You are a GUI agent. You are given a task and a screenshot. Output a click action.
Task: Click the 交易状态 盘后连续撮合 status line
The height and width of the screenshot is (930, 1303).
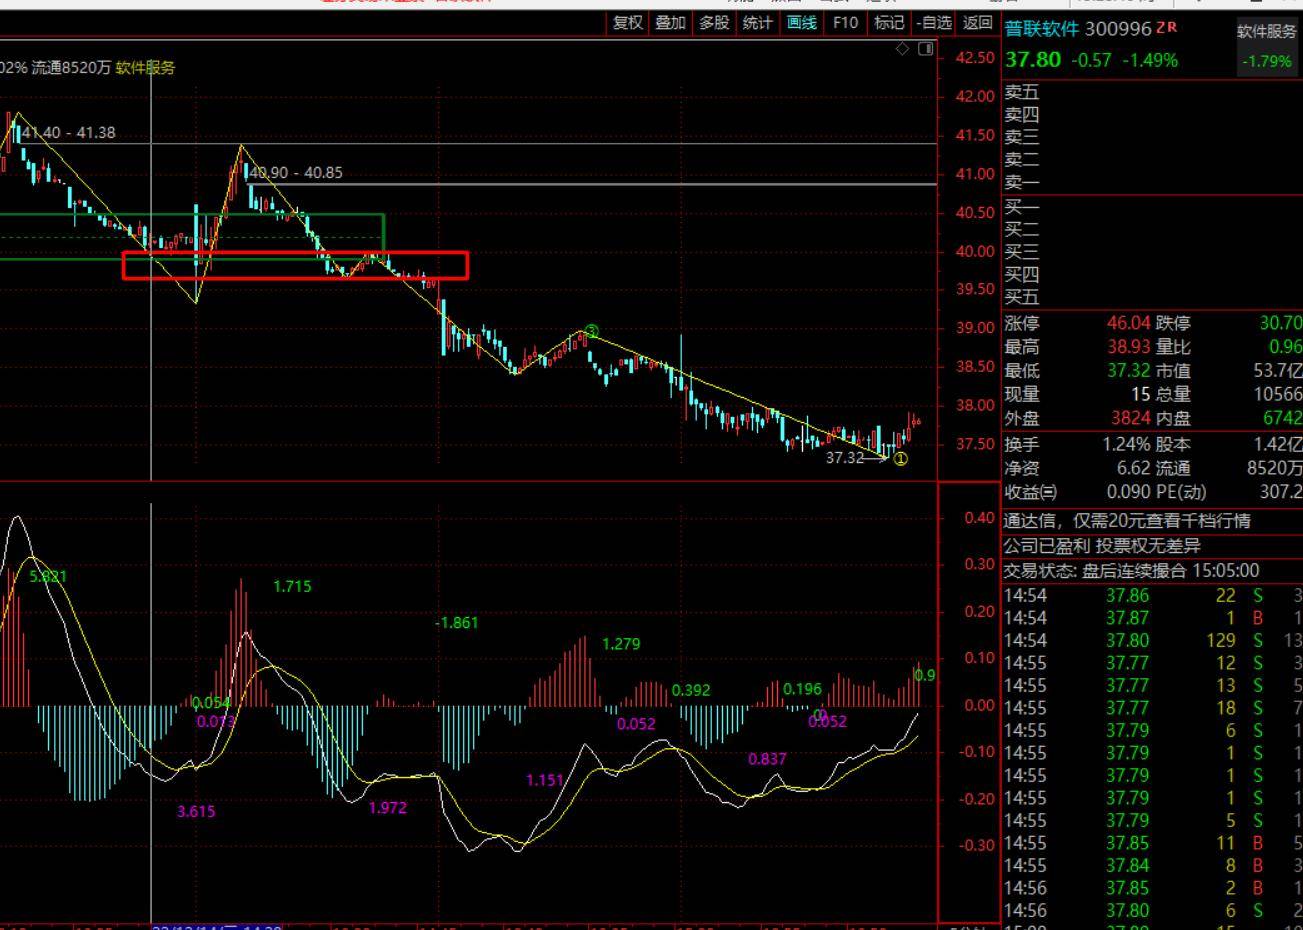(1132, 571)
